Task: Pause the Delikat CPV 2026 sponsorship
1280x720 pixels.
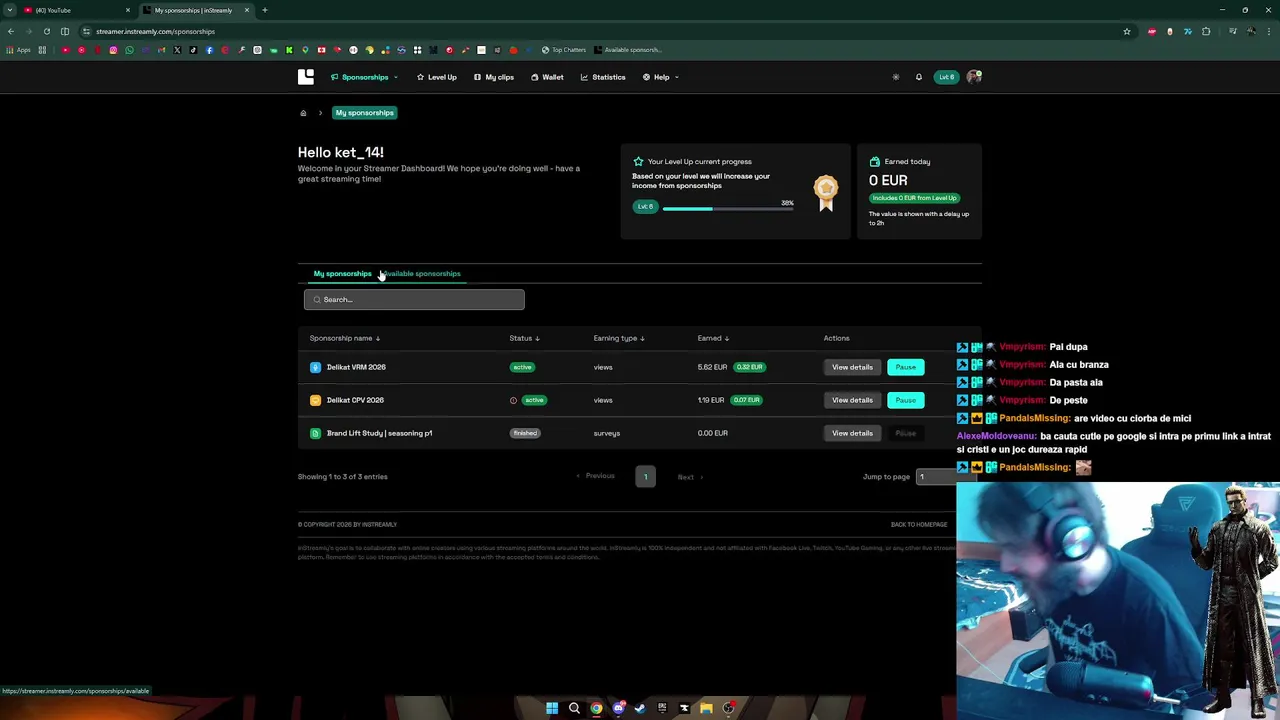Action: click(x=905, y=400)
